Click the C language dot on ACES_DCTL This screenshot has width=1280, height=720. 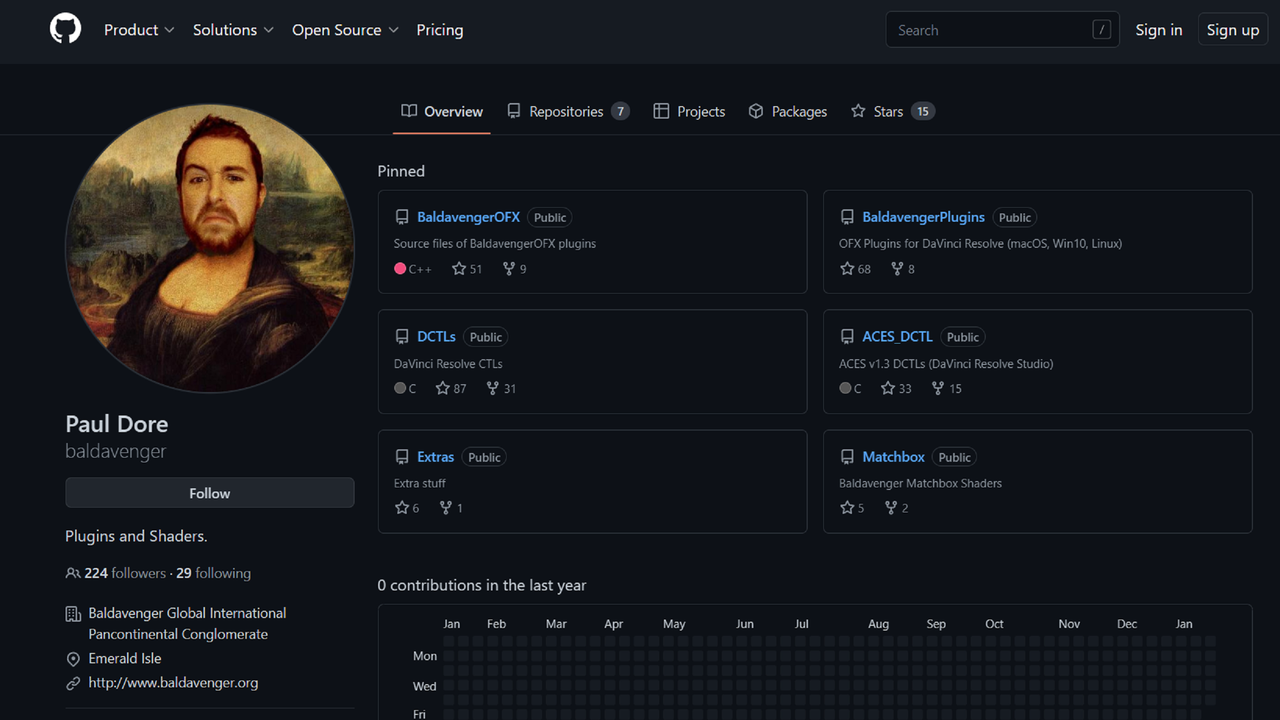[845, 388]
